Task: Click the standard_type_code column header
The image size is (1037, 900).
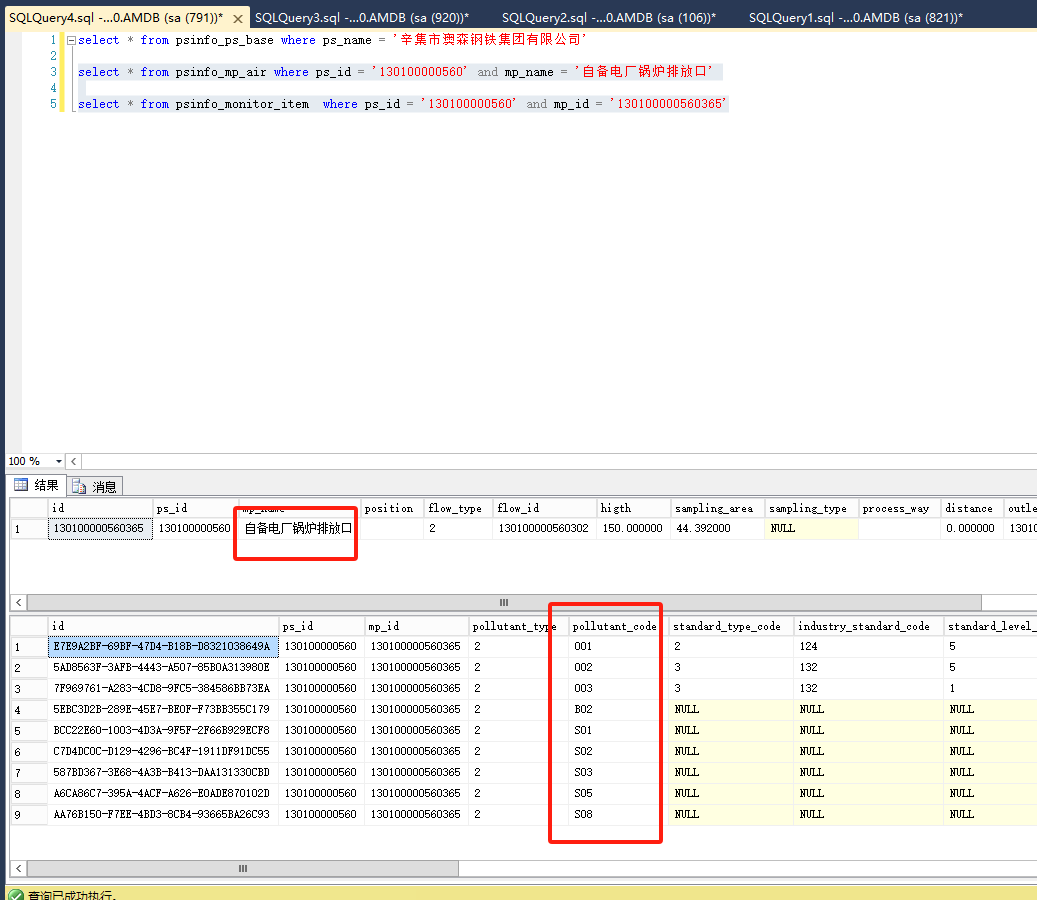Action: pyautogui.click(x=729, y=626)
